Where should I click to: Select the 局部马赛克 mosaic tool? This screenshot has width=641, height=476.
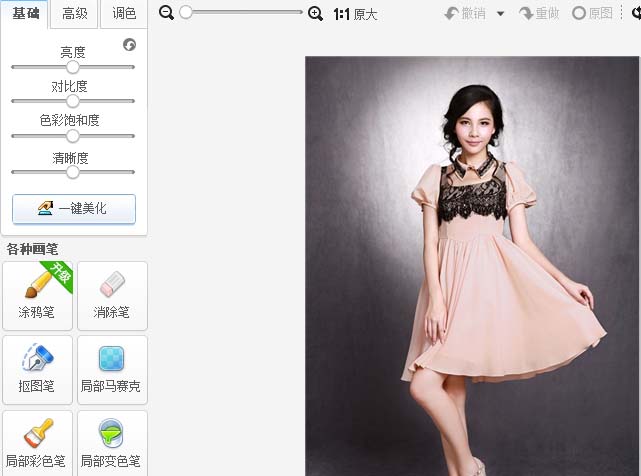112,370
